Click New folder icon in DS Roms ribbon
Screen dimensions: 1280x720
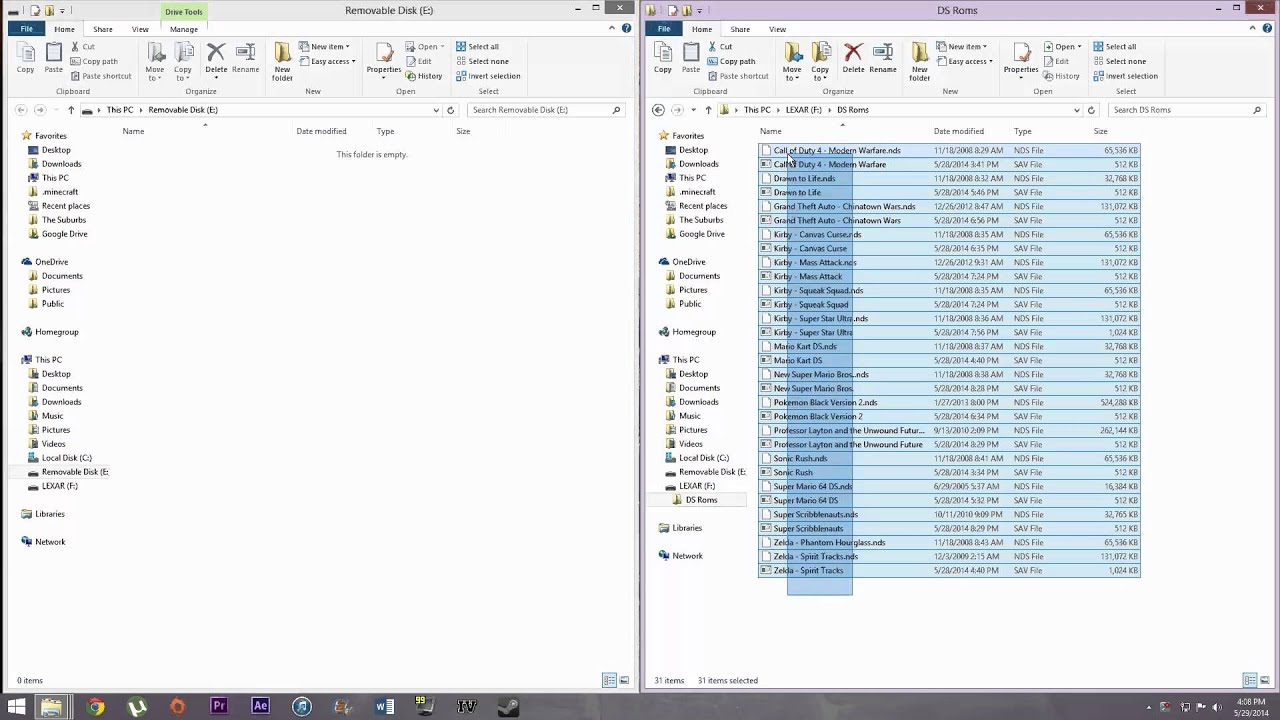pos(919,62)
